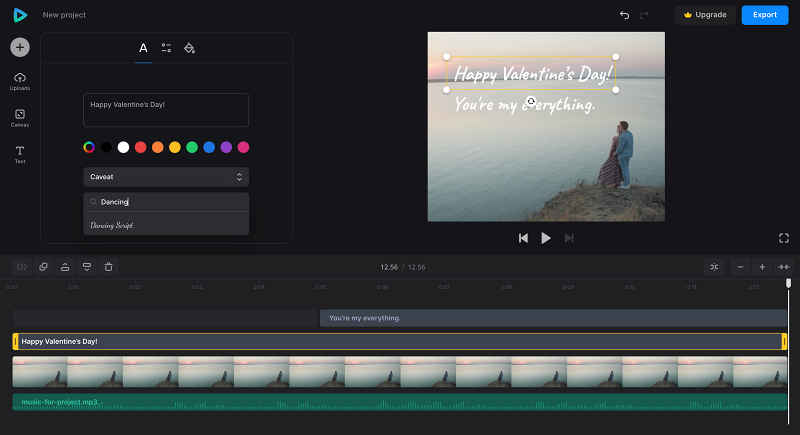
Task: Click the right trim handle of Valentine clip
Action: pyautogui.click(x=784, y=341)
